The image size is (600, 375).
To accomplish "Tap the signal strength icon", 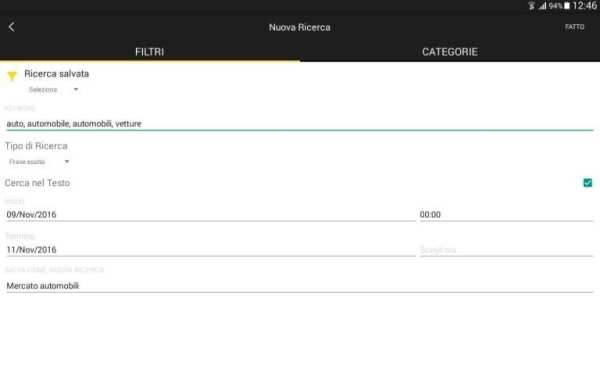I will (x=542, y=6).
